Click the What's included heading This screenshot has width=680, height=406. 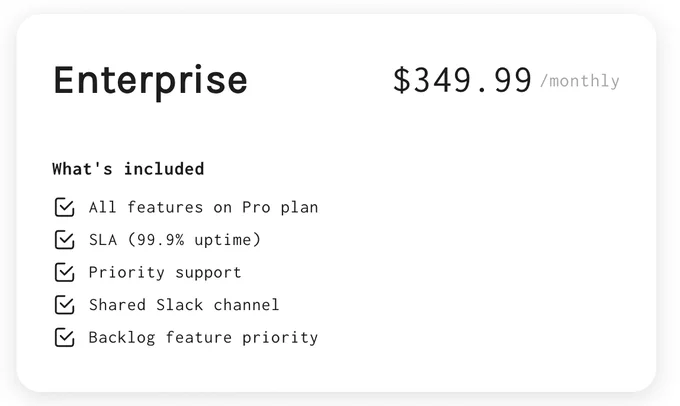pyautogui.click(x=128, y=169)
